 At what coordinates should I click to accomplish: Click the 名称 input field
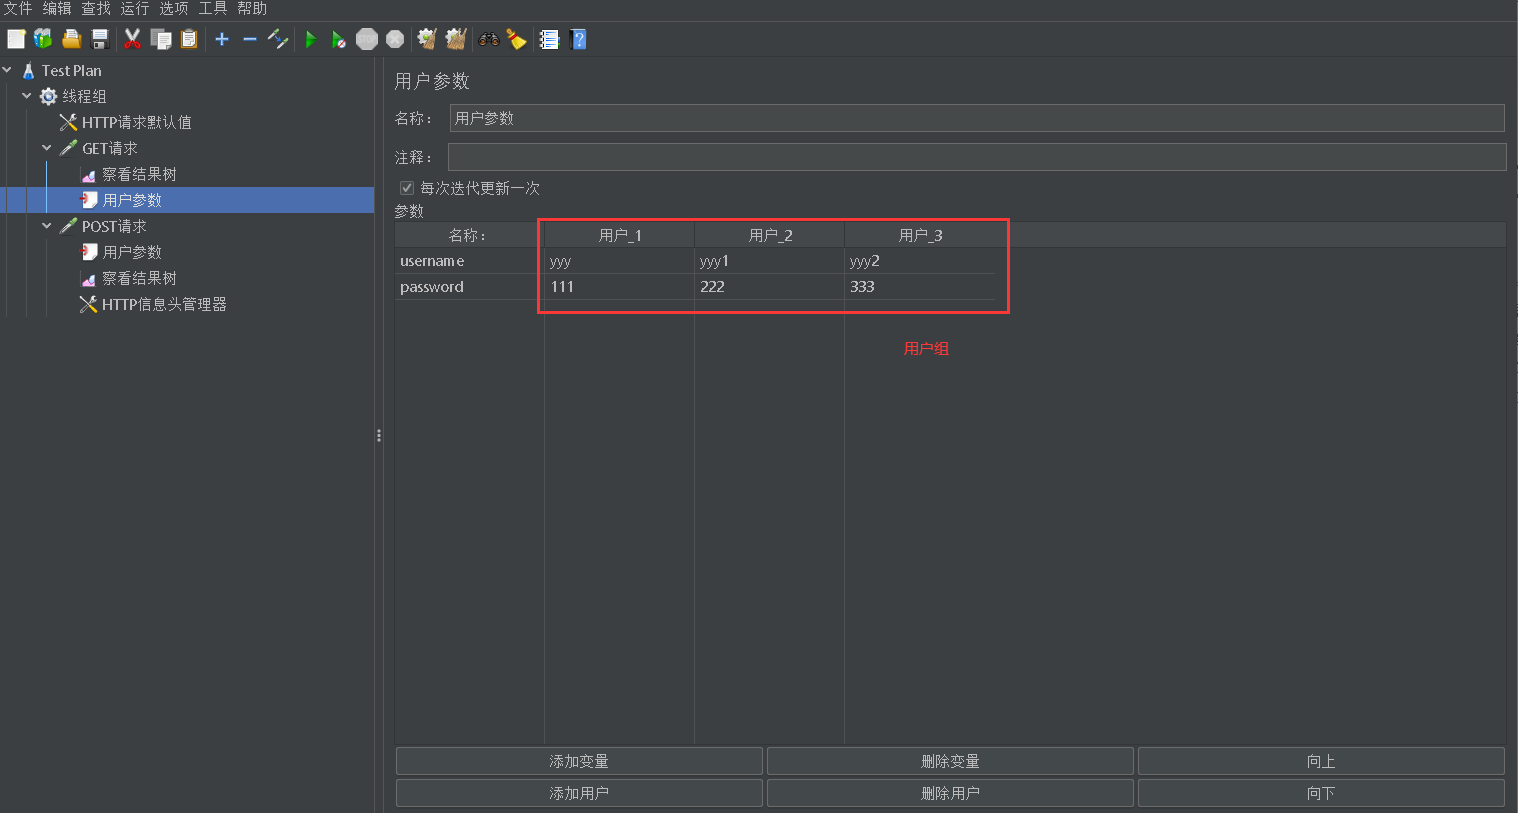pyautogui.click(x=977, y=118)
